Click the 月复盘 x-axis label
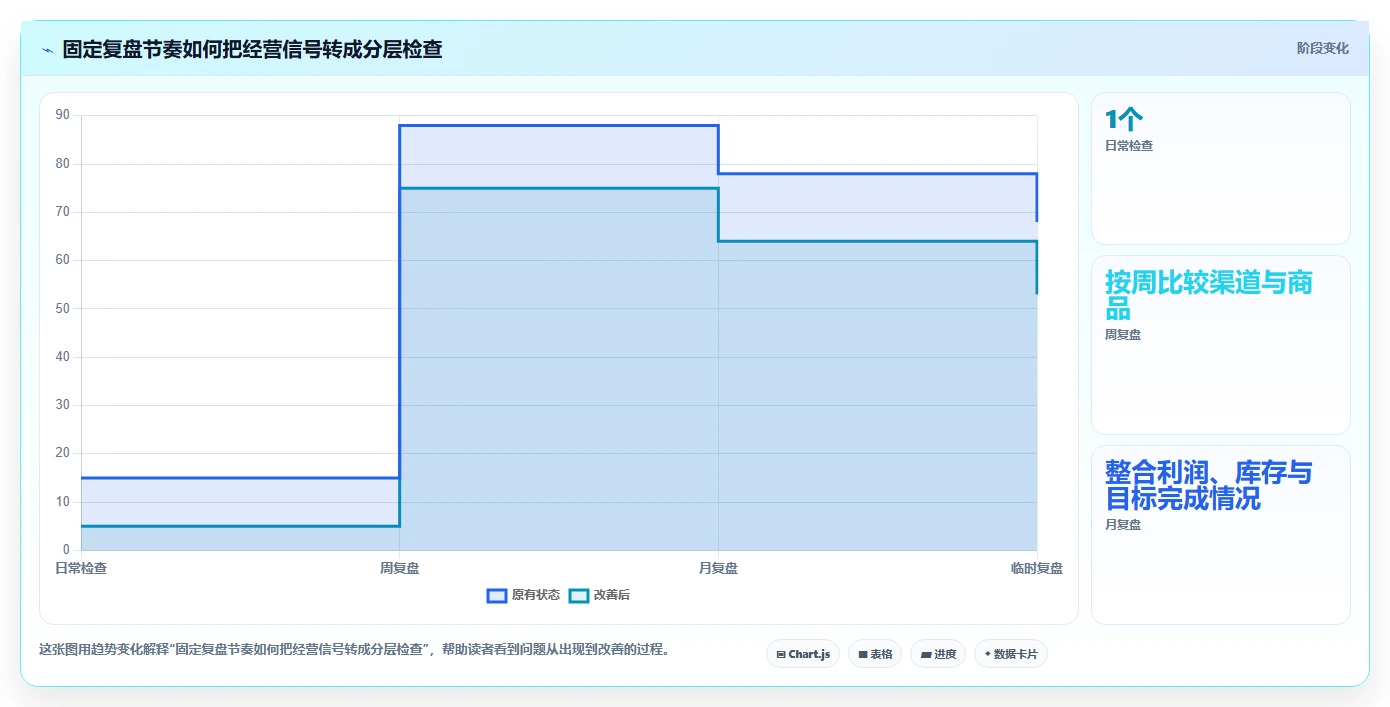 718,568
